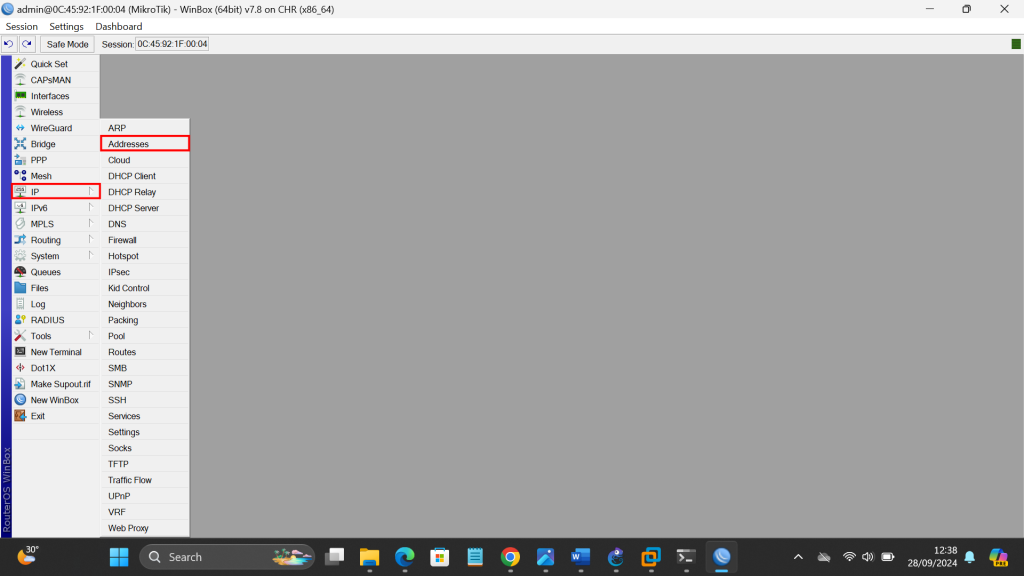Choose DHCP Server from IP submenu
Screen dimensions: 1024x576
pos(133,208)
